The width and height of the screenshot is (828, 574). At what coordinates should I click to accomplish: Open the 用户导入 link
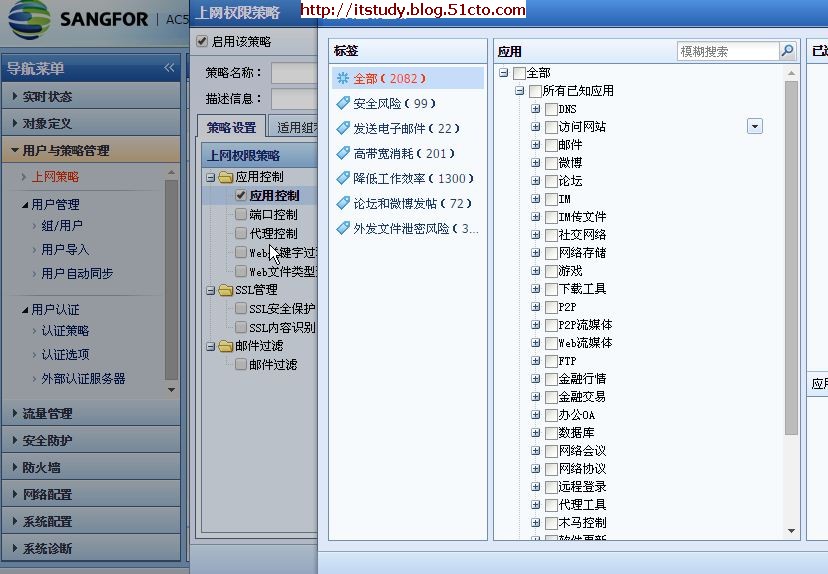click(65, 250)
